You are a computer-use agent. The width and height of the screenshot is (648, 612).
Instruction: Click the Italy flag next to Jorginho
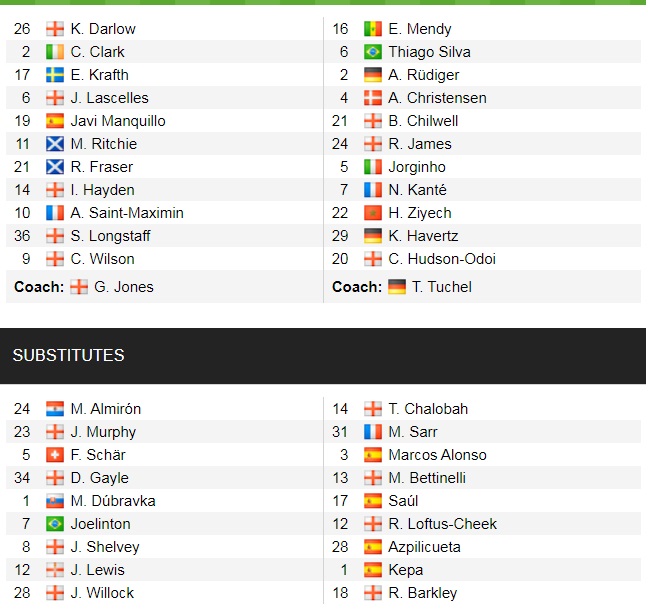373,167
